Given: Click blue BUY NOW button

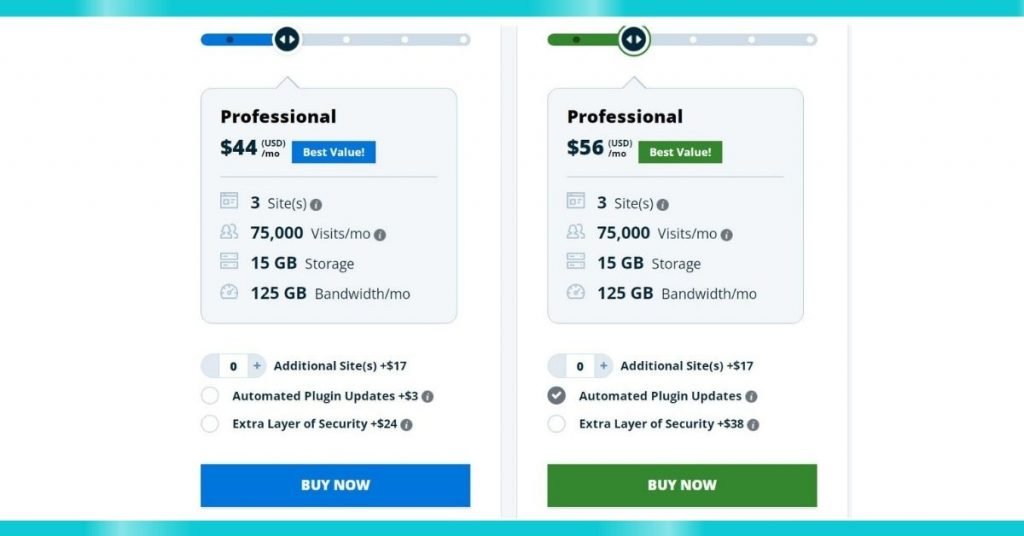Looking at the screenshot, I should pos(335,485).
